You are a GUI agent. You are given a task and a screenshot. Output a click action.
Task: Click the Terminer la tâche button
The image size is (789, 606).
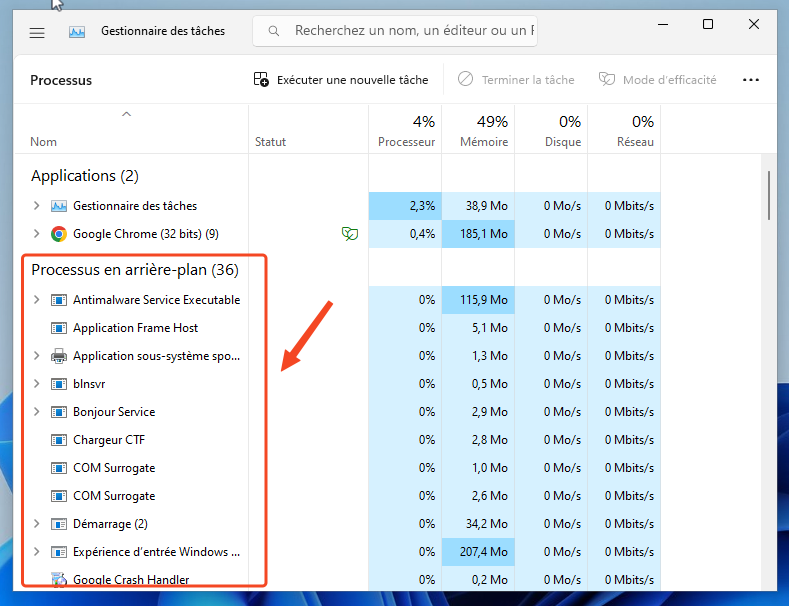(517, 80)
